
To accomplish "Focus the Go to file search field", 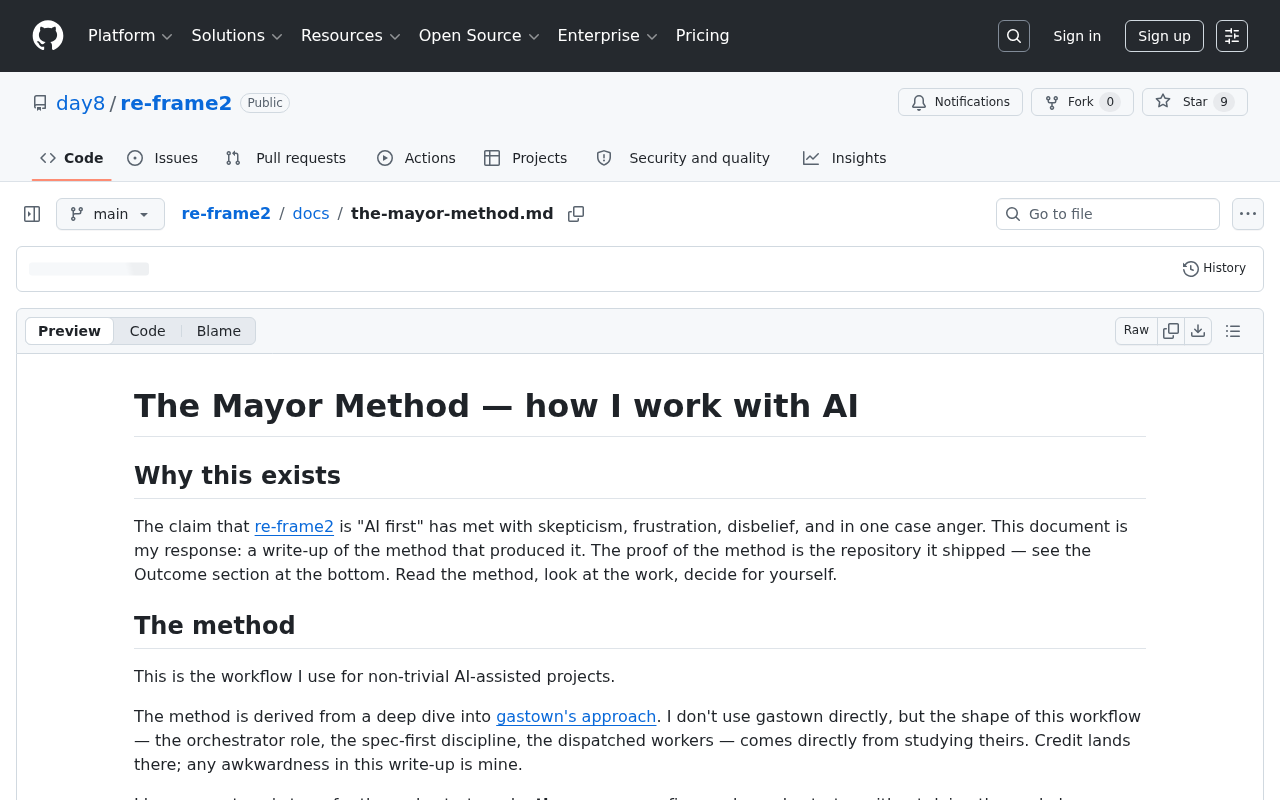I will pyautogui.click(x=1108, y=214).
